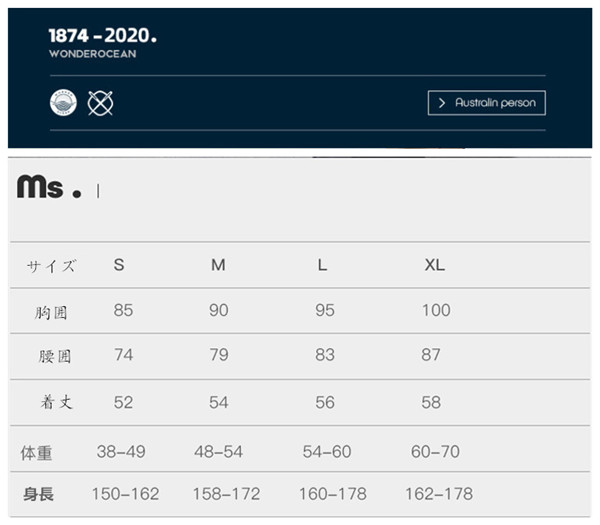Select the L size column header
Viewport: 600px width, 525px height.
tap(322, 265)
